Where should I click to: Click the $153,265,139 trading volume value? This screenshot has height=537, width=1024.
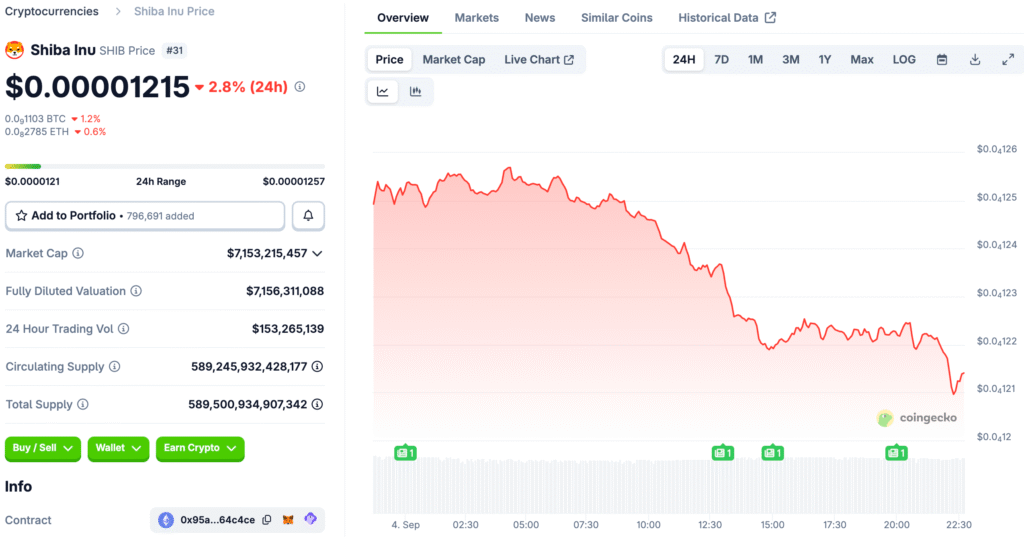pos(288,329)
